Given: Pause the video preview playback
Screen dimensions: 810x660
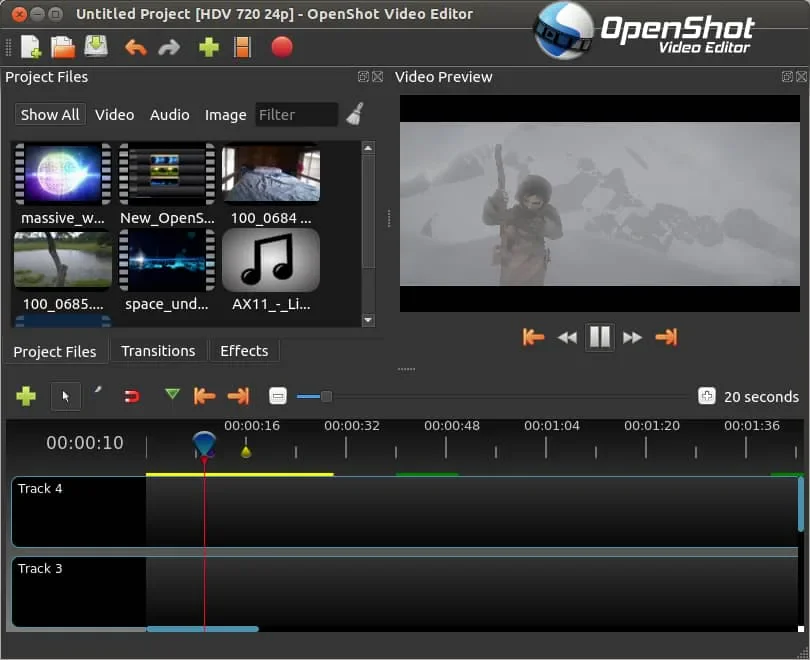Looking at the screenshot, I should [600, 337].
